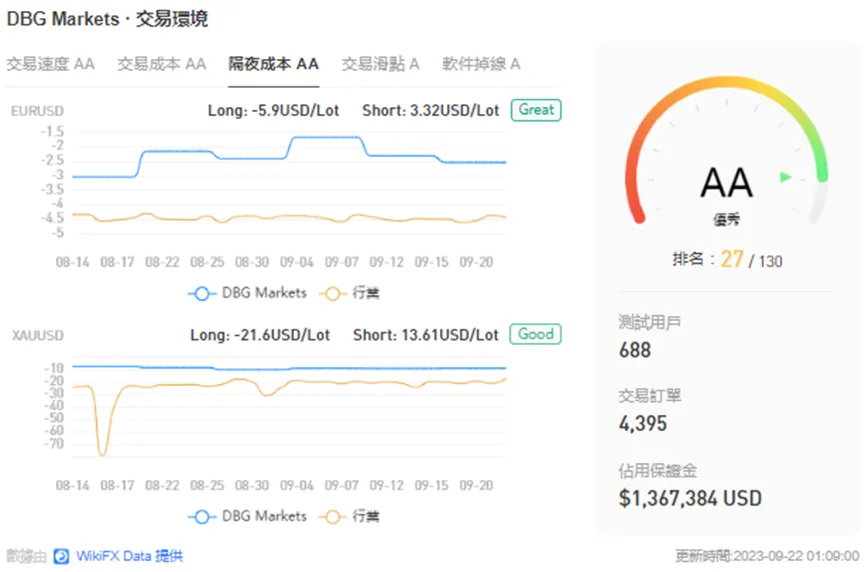Click the 交易訂單 value 4,395
This screenshot has width=865, height=572.
coord(643,424)
